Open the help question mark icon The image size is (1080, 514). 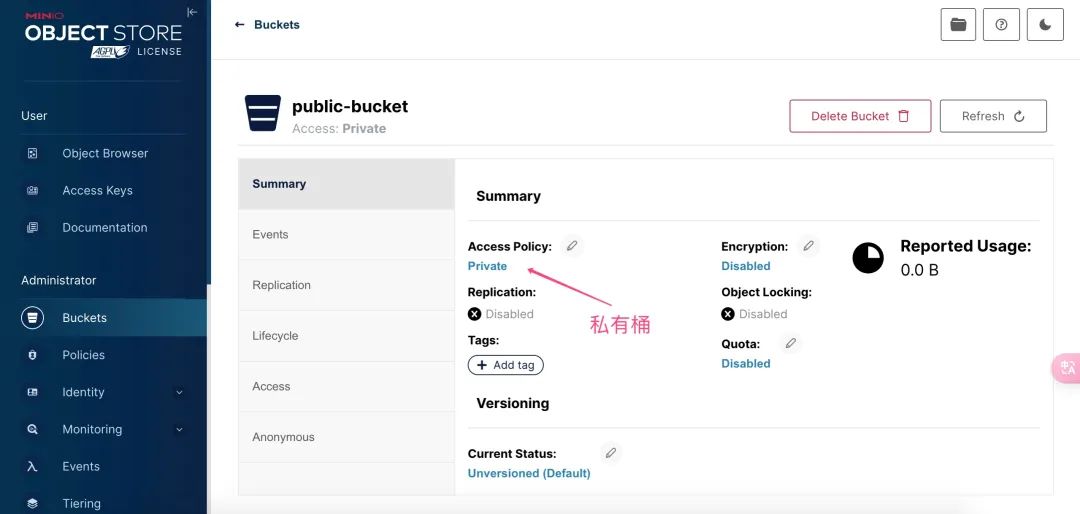1001,25
